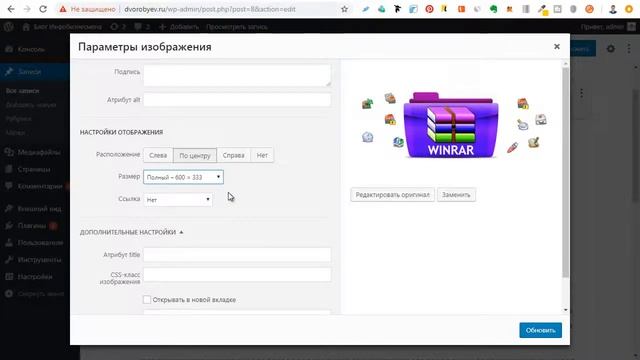Select the По центру alignment option
Screen dimensions: 640x360
coord(195,155)
